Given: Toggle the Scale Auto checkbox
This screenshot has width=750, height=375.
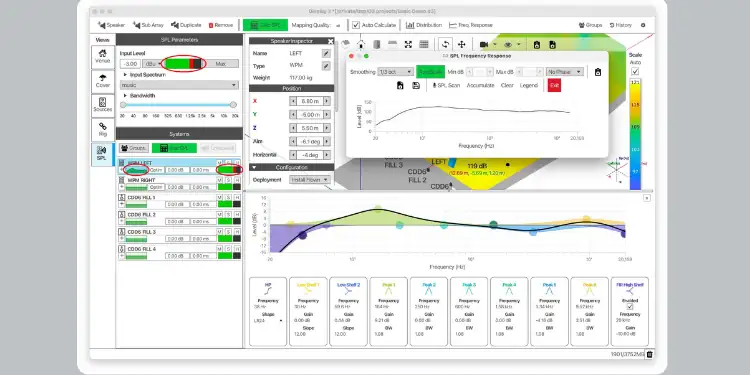Looking at the screenshot, I should click(635, 71).
